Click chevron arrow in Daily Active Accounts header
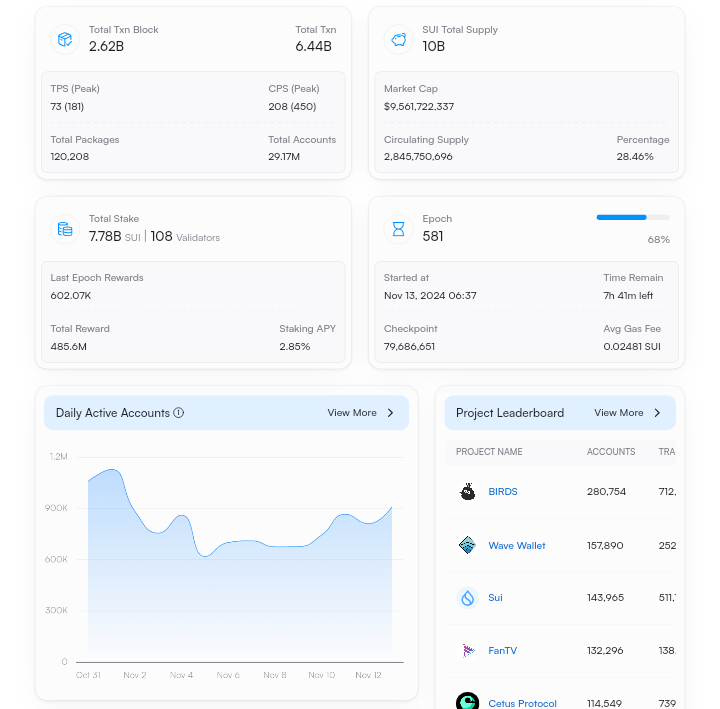The image size is (720, 709). coord(390,413)
